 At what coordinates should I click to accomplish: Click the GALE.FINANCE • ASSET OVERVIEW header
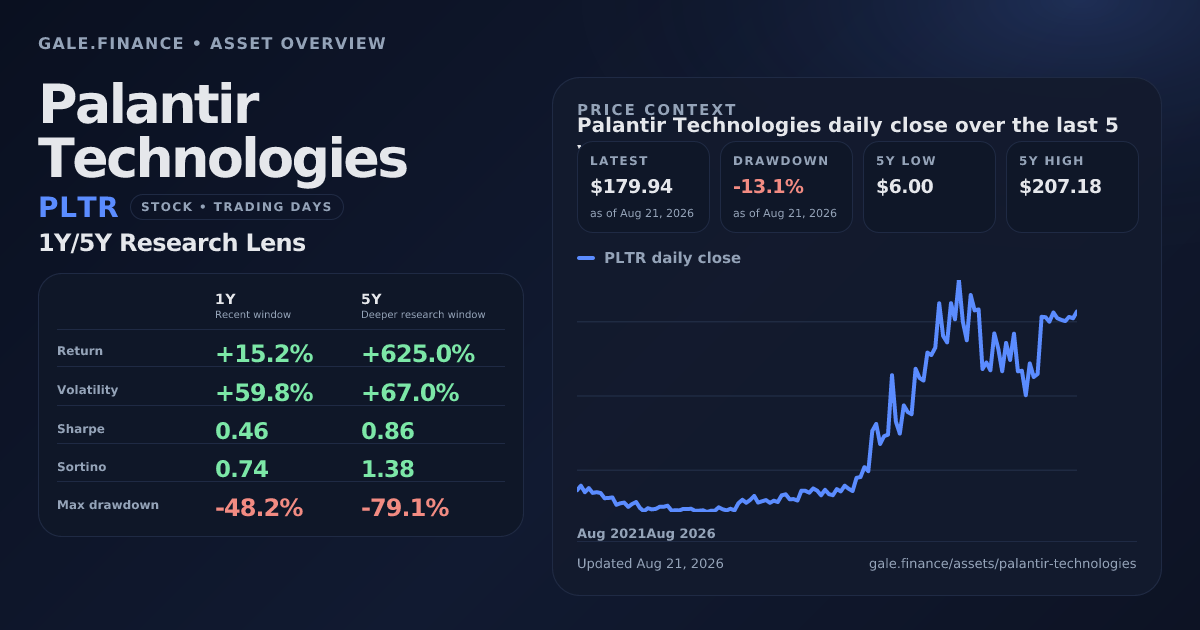click(212, 44)
